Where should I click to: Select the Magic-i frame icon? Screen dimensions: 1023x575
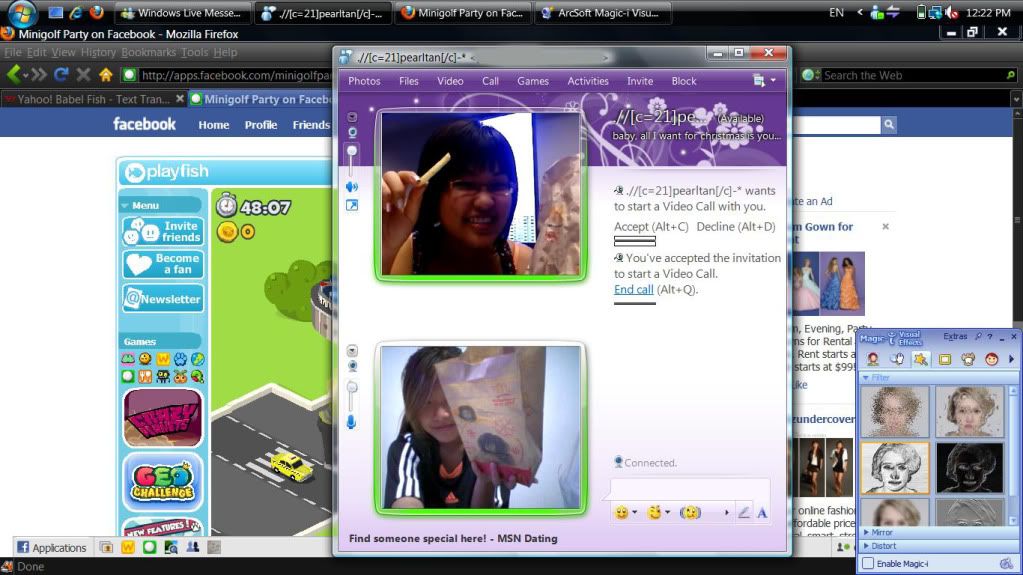pyautogui.click(x=945, y=359)
